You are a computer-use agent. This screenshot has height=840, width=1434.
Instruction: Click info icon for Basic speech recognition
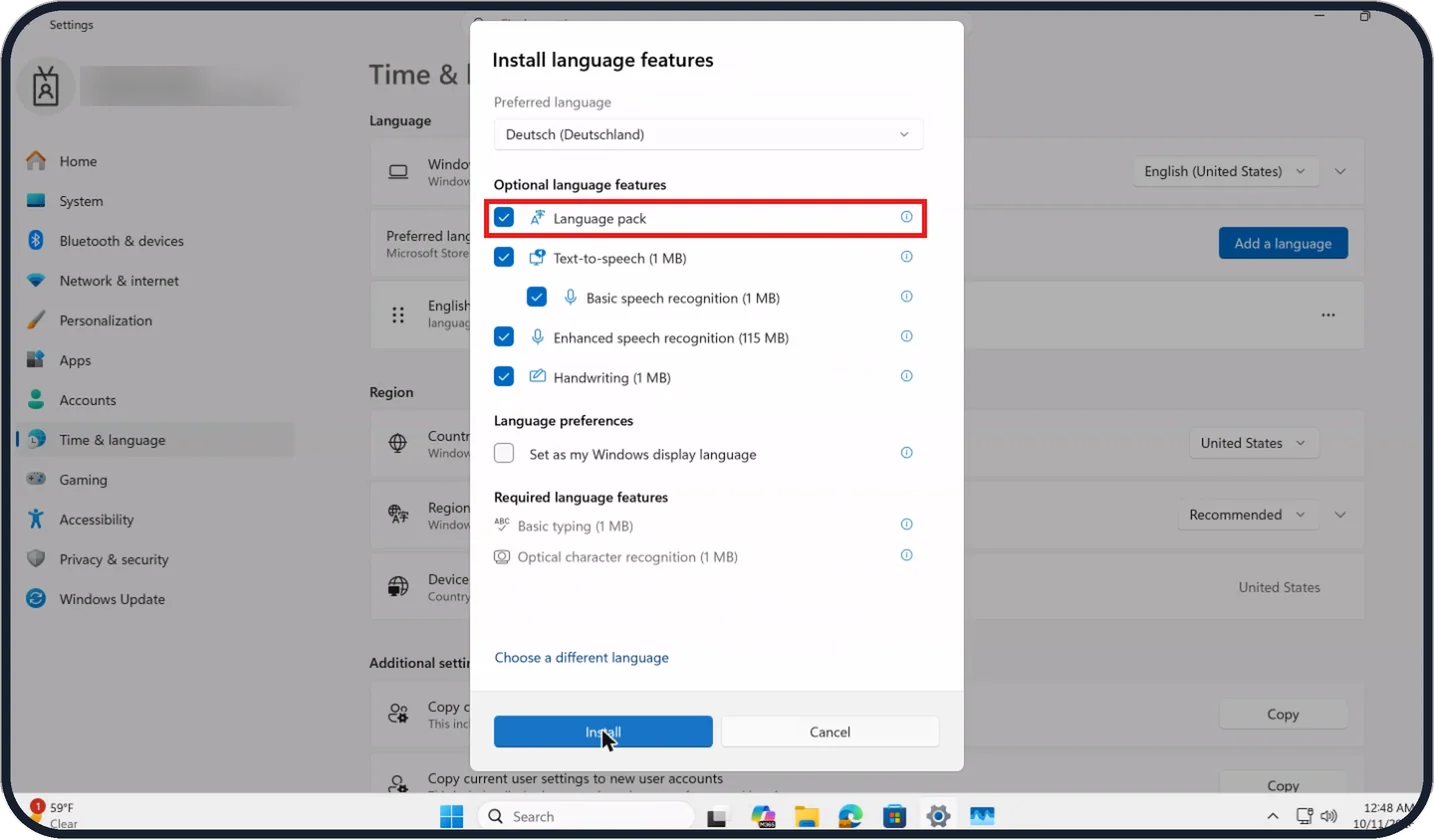pos(907,296)
